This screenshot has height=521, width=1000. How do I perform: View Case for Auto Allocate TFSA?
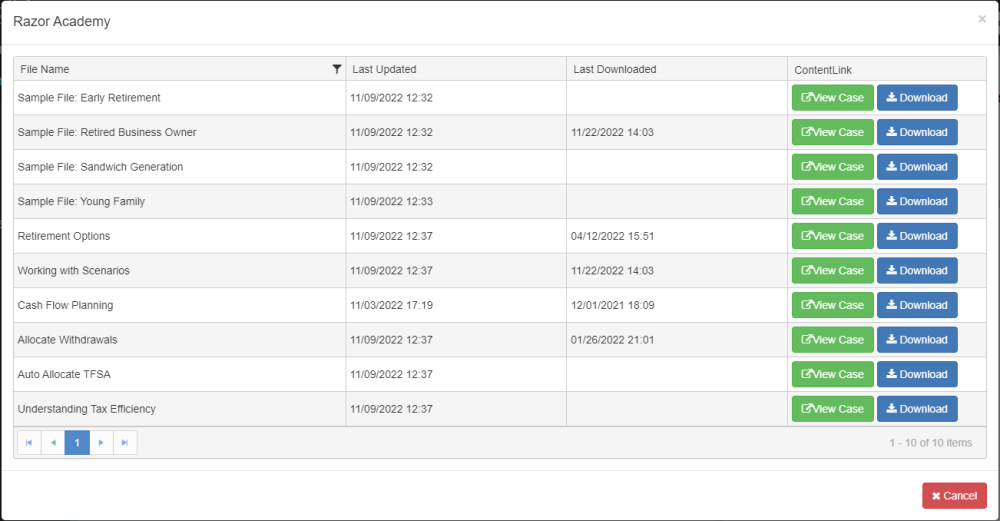click(832, 374)
